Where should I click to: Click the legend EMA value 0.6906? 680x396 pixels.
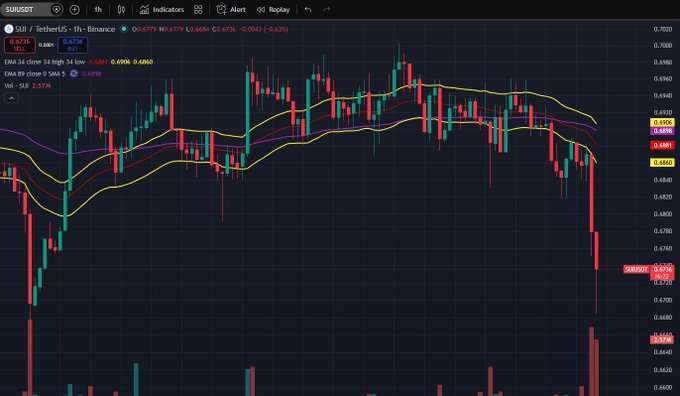click(121, 62)
